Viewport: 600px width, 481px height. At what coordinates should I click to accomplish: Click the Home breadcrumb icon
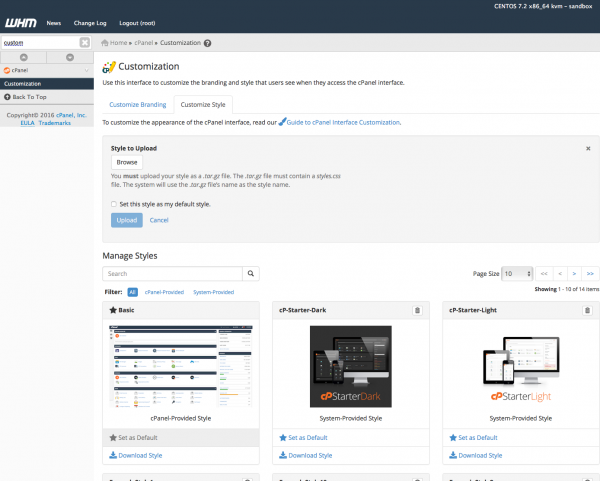(x=104, y=42)
